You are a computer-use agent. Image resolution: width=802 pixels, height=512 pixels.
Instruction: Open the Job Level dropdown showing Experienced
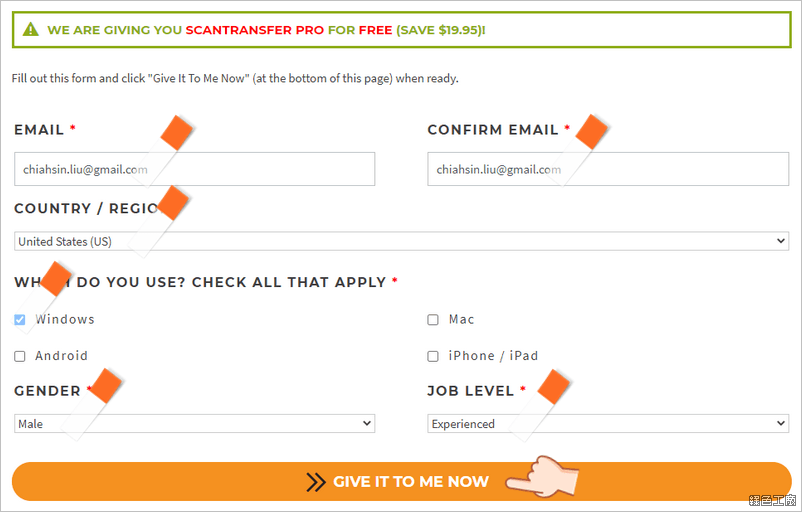coord(608,424)
